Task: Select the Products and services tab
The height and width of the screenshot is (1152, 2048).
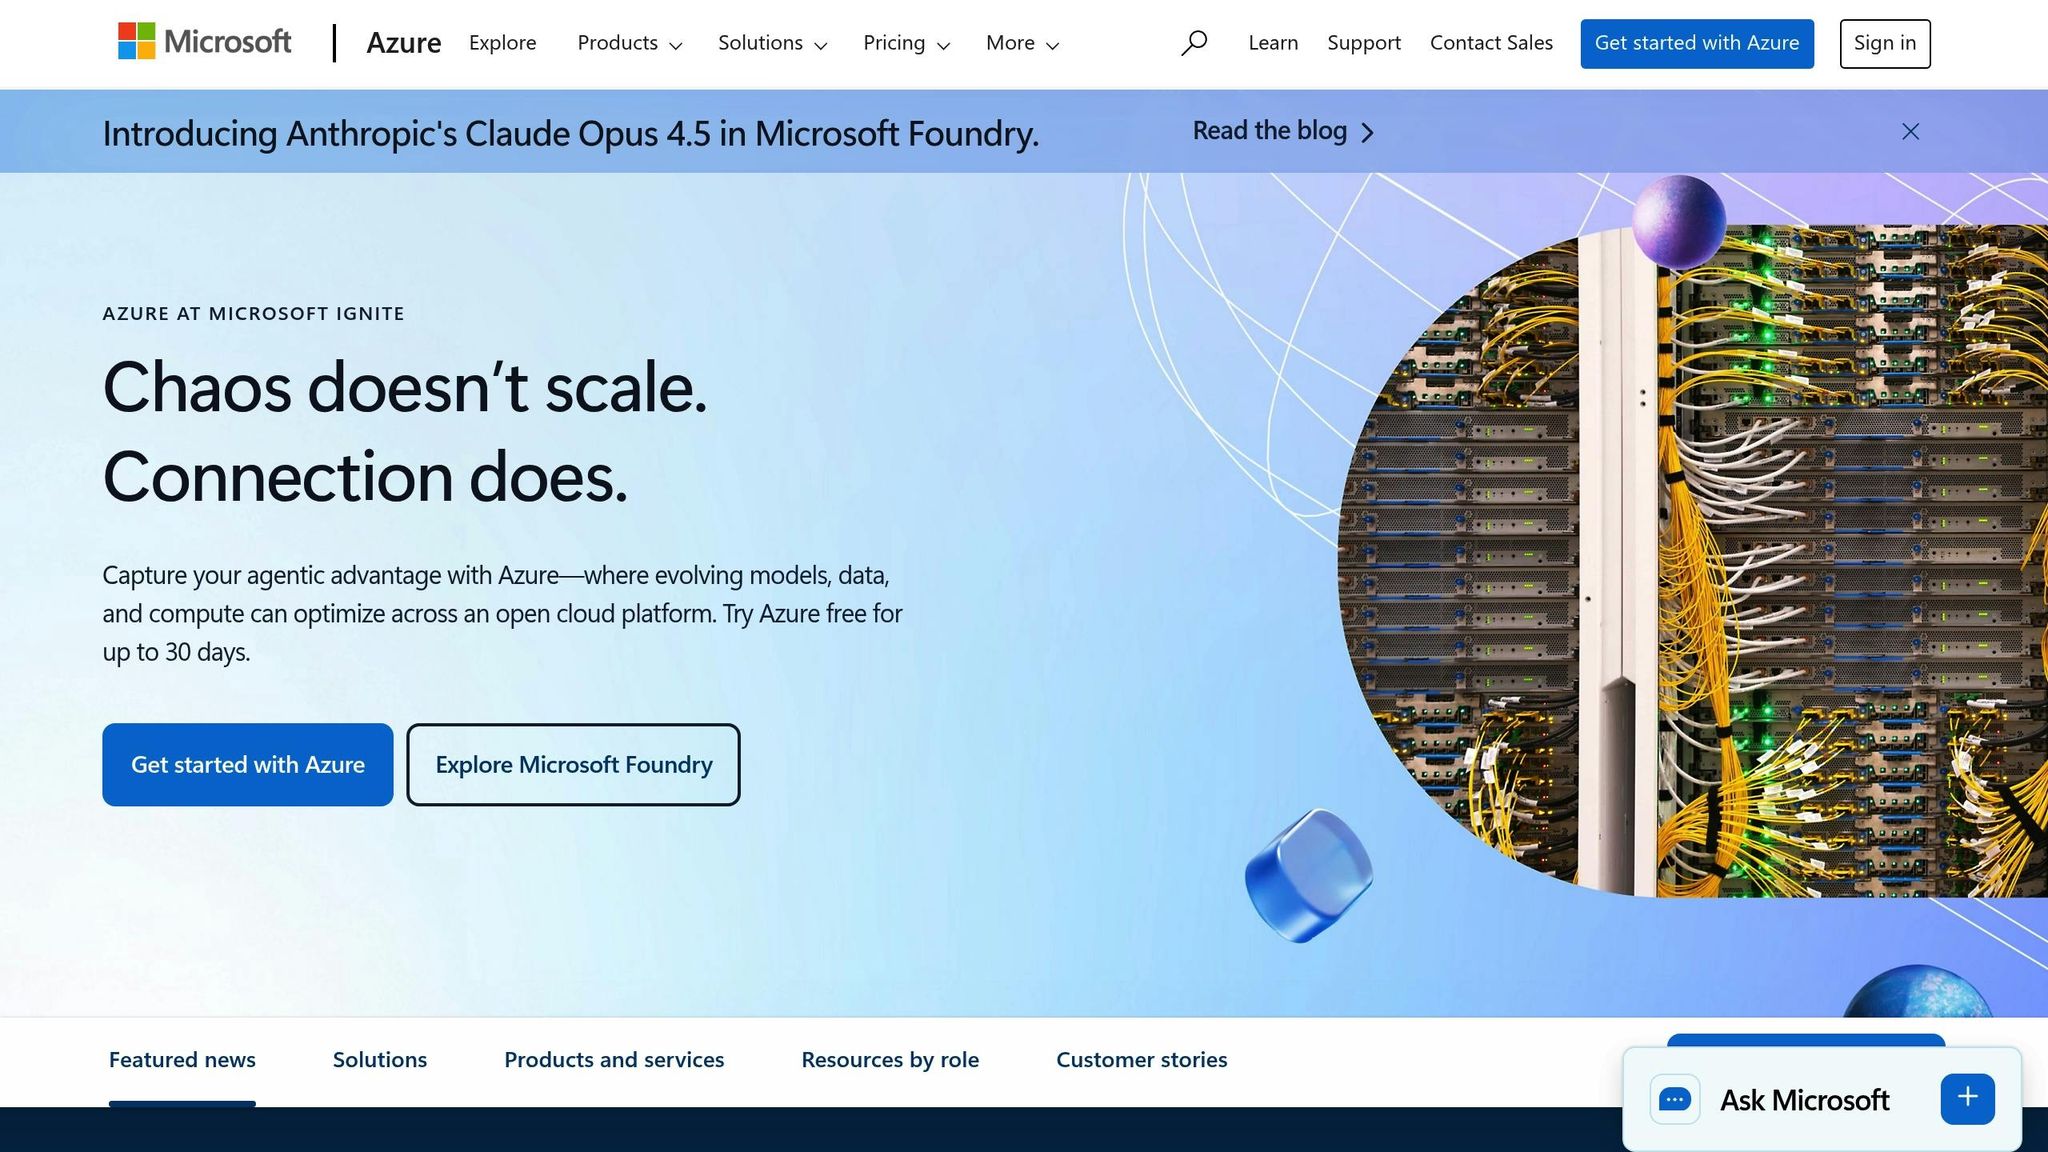Action: [614, 1059]
